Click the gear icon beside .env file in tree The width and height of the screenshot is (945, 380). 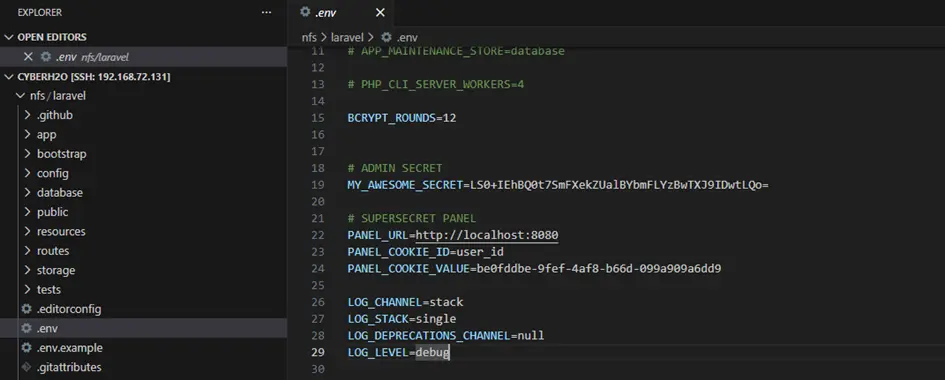click(x=26, y=328)
